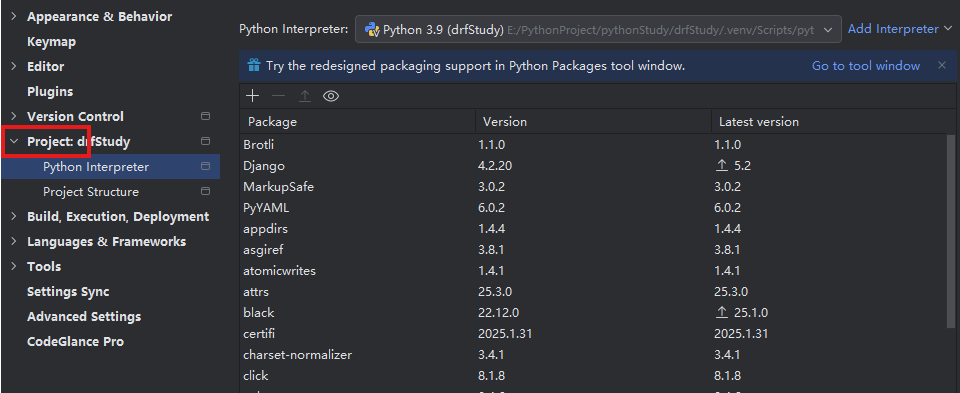Click project-level icon beside Project Structure
The image size is (960, 393).
tap(206, 192)
